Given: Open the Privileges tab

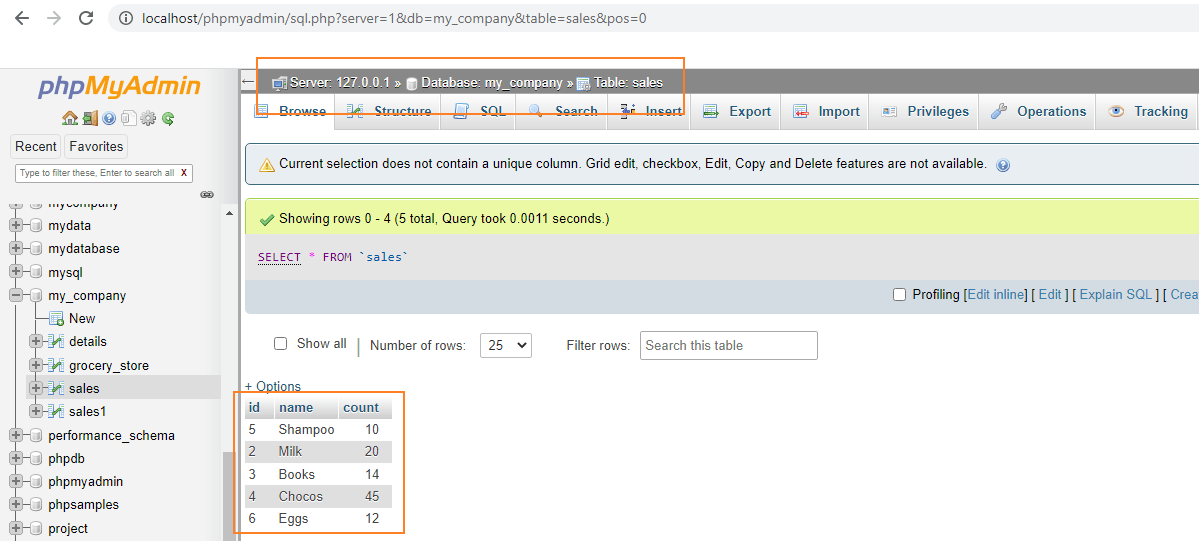Looking at the screenshot, I should (x=924, y=112).
